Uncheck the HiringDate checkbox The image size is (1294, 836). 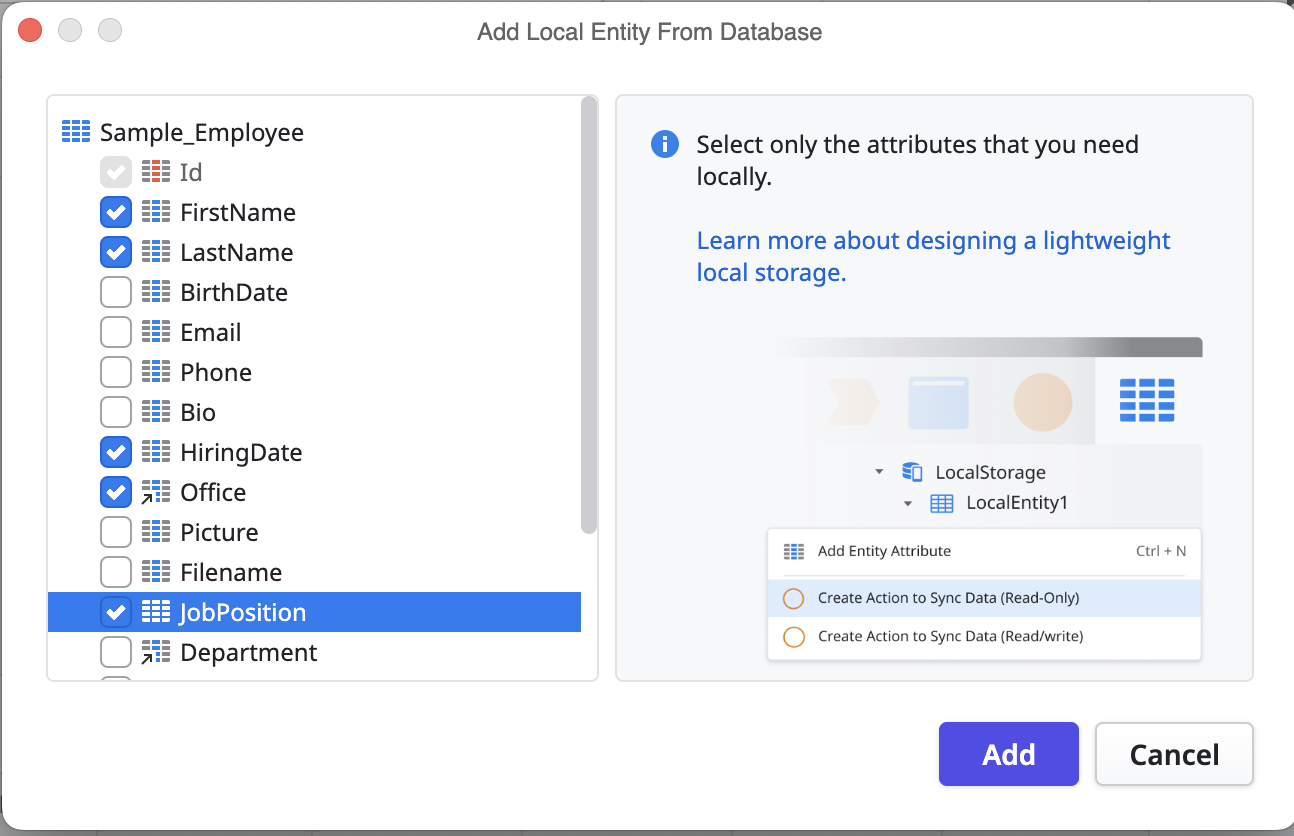[116, 452]
